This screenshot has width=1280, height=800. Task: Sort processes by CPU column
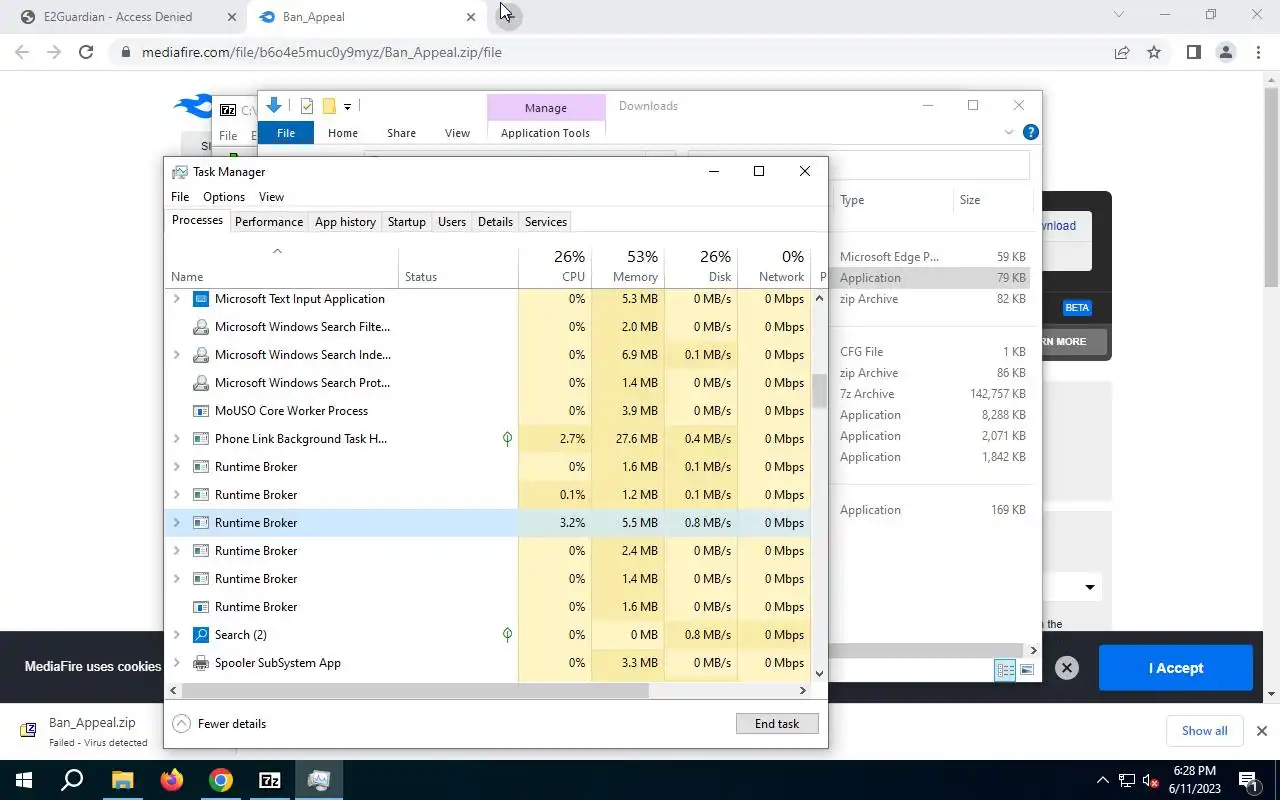[x=555, y=266]
